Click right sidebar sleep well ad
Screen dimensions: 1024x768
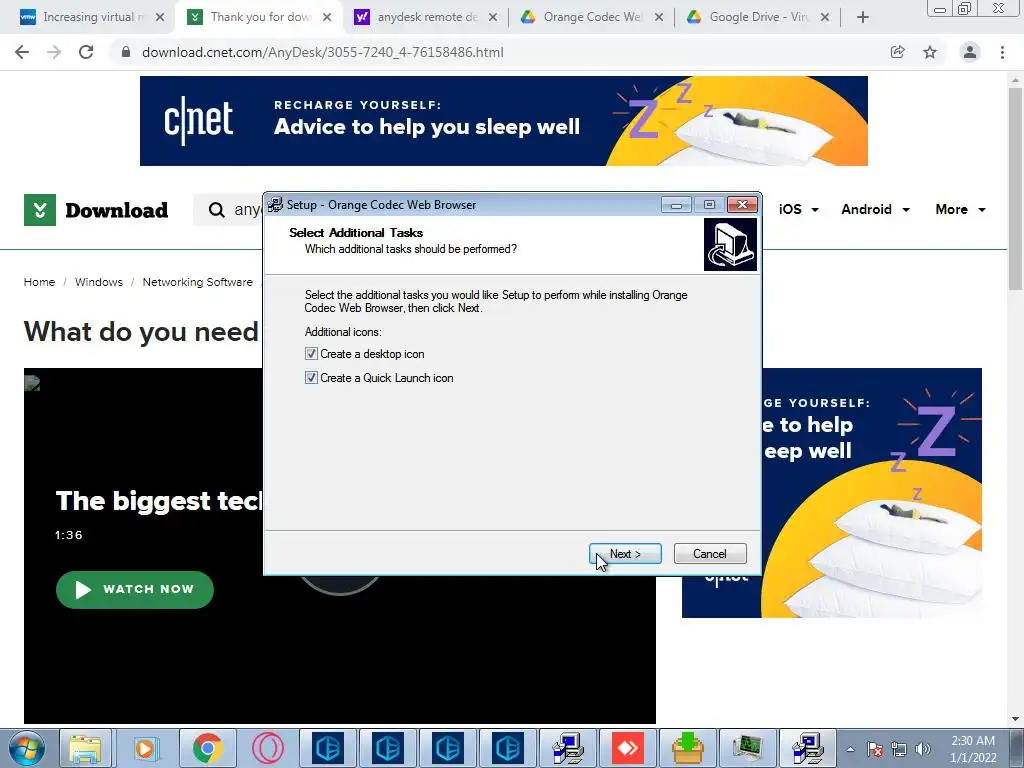pyautogui.click(x=872, y=493)
